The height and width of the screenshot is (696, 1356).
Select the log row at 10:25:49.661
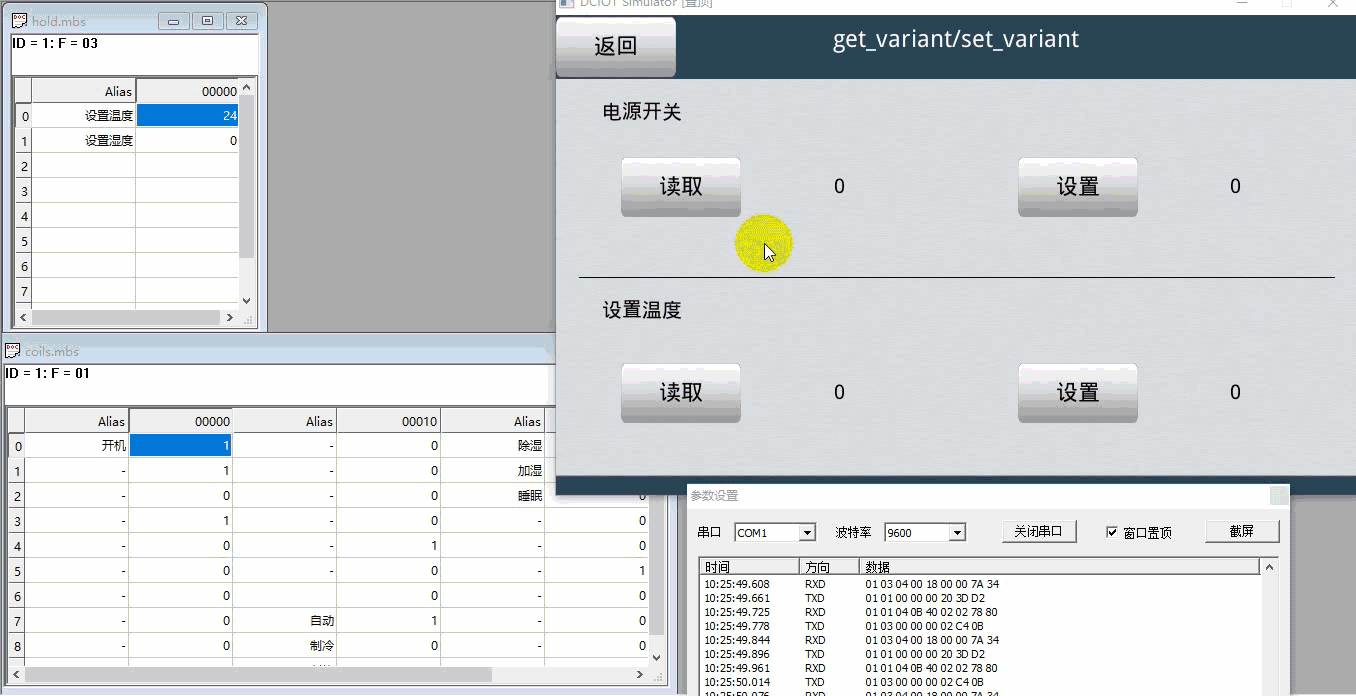click(x=980, y=598)
